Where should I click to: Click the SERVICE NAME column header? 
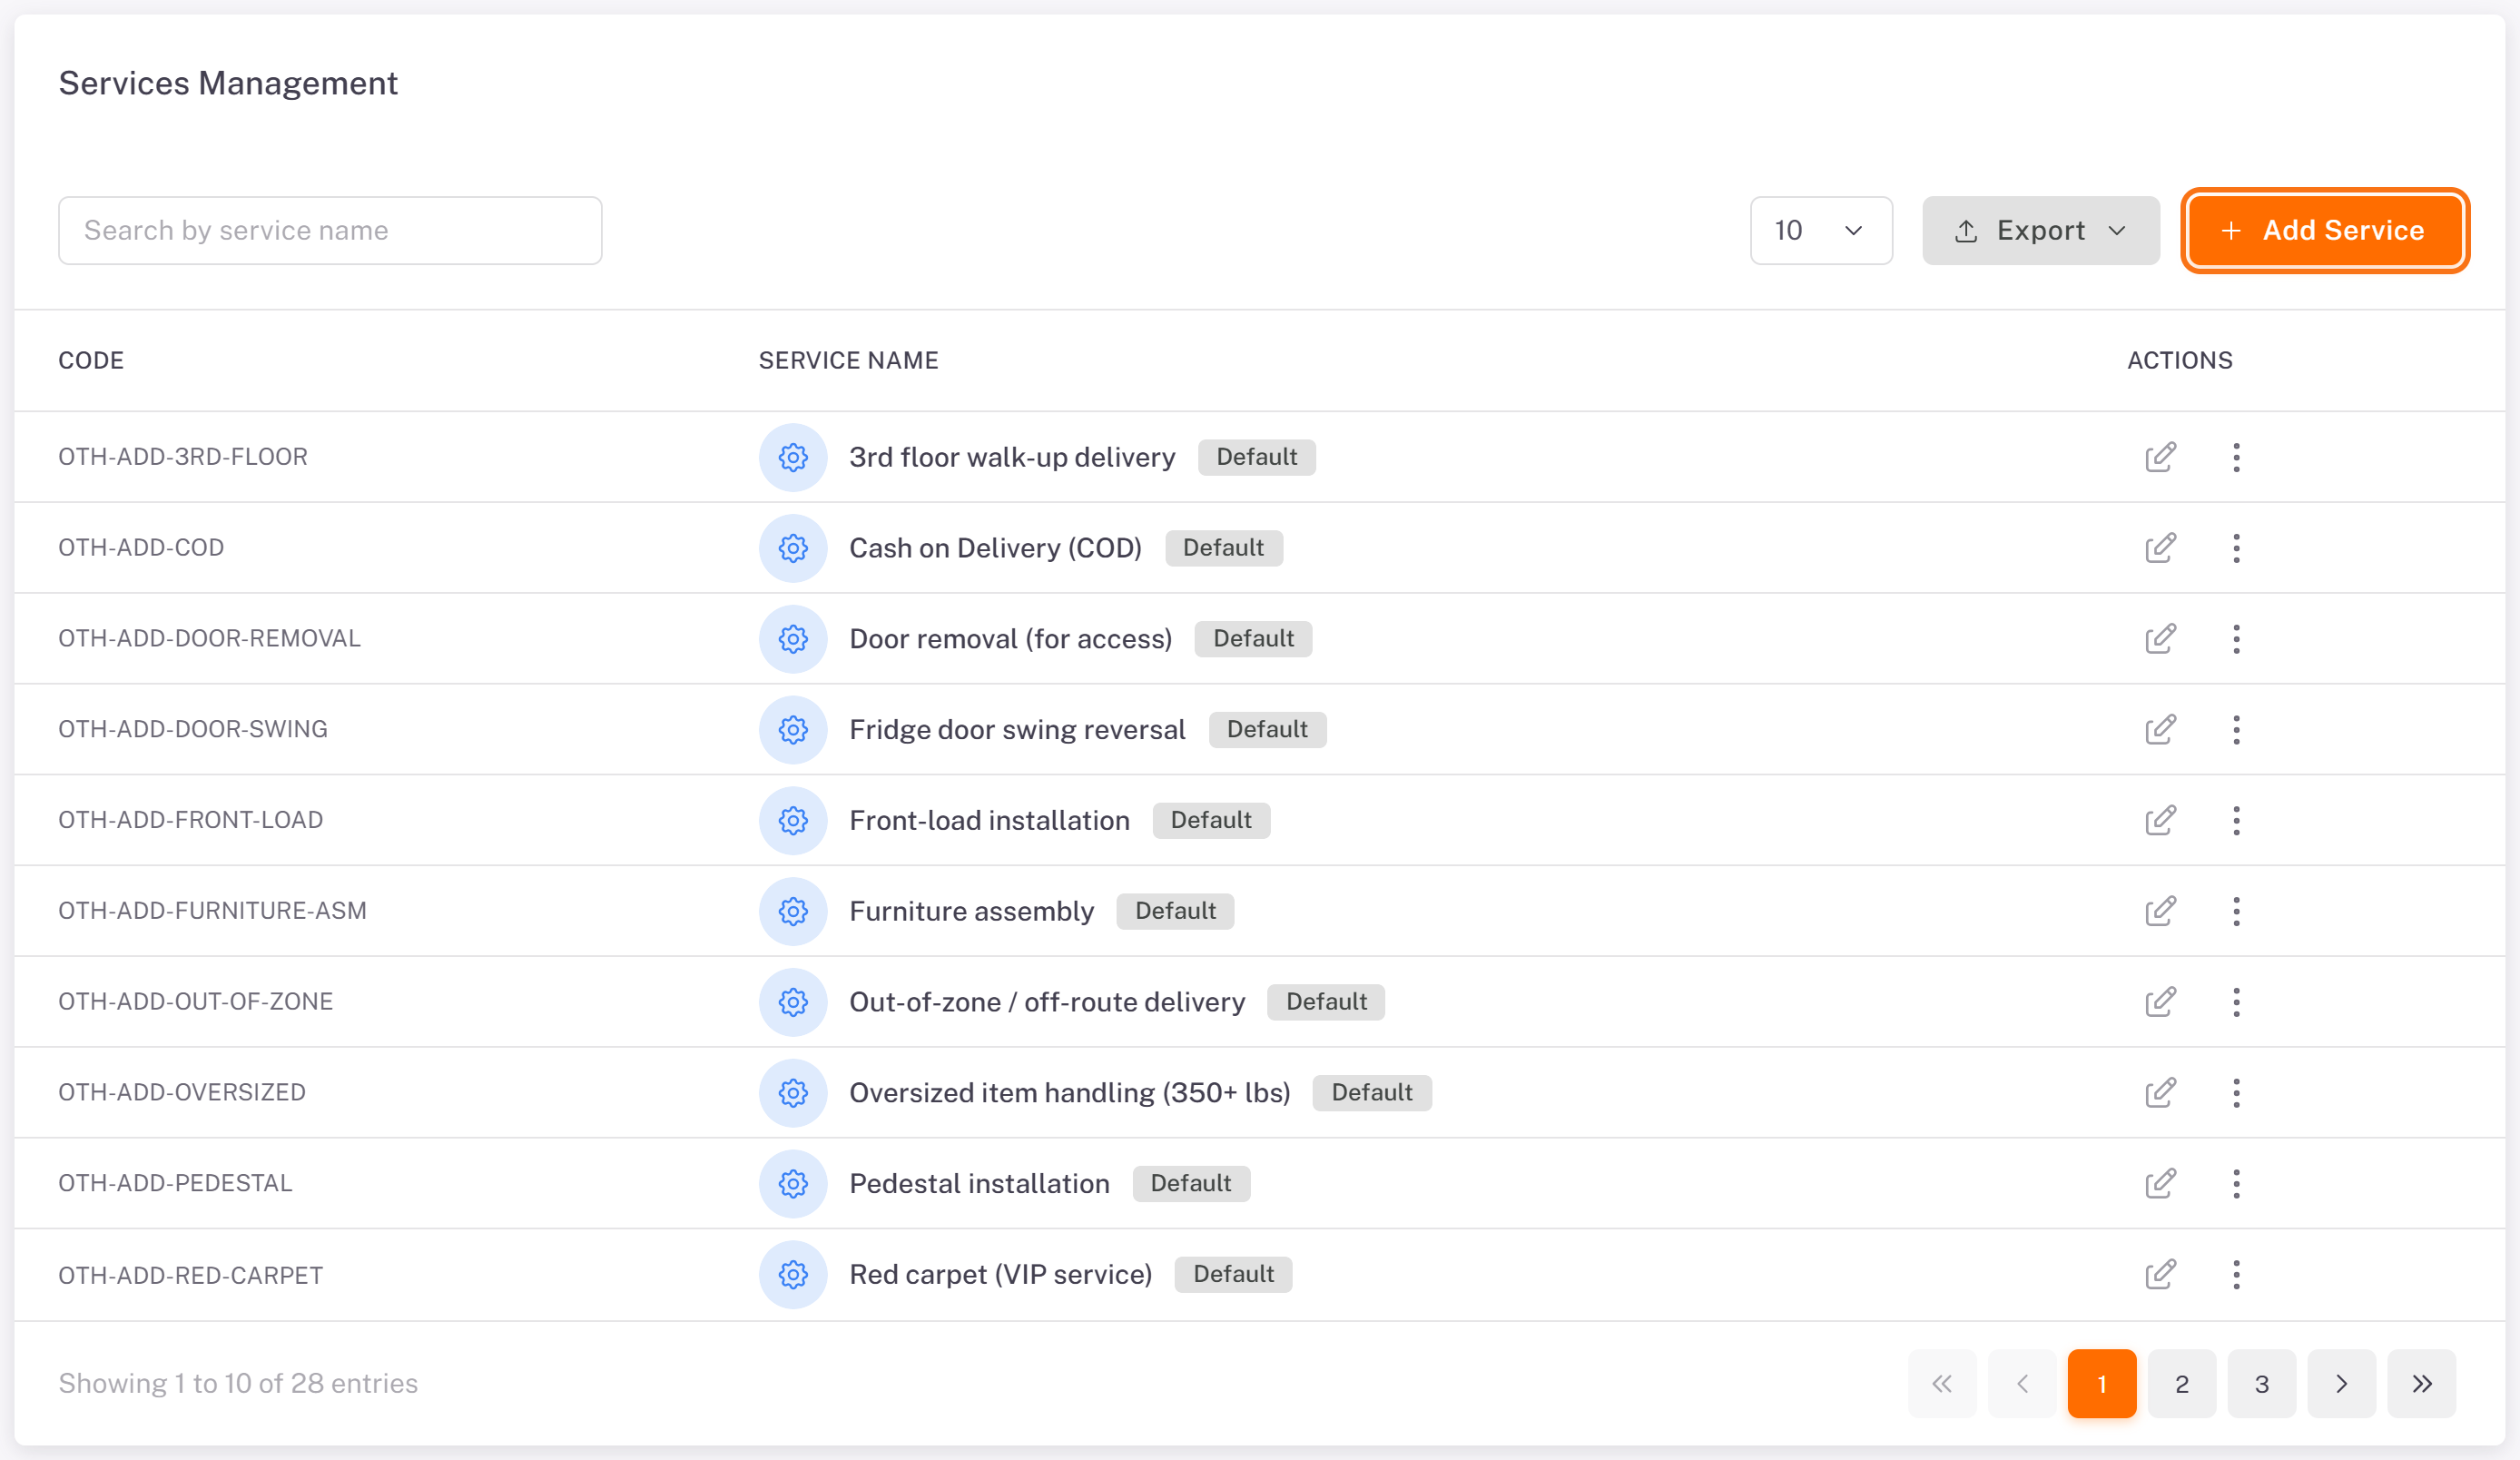point(848,361)
